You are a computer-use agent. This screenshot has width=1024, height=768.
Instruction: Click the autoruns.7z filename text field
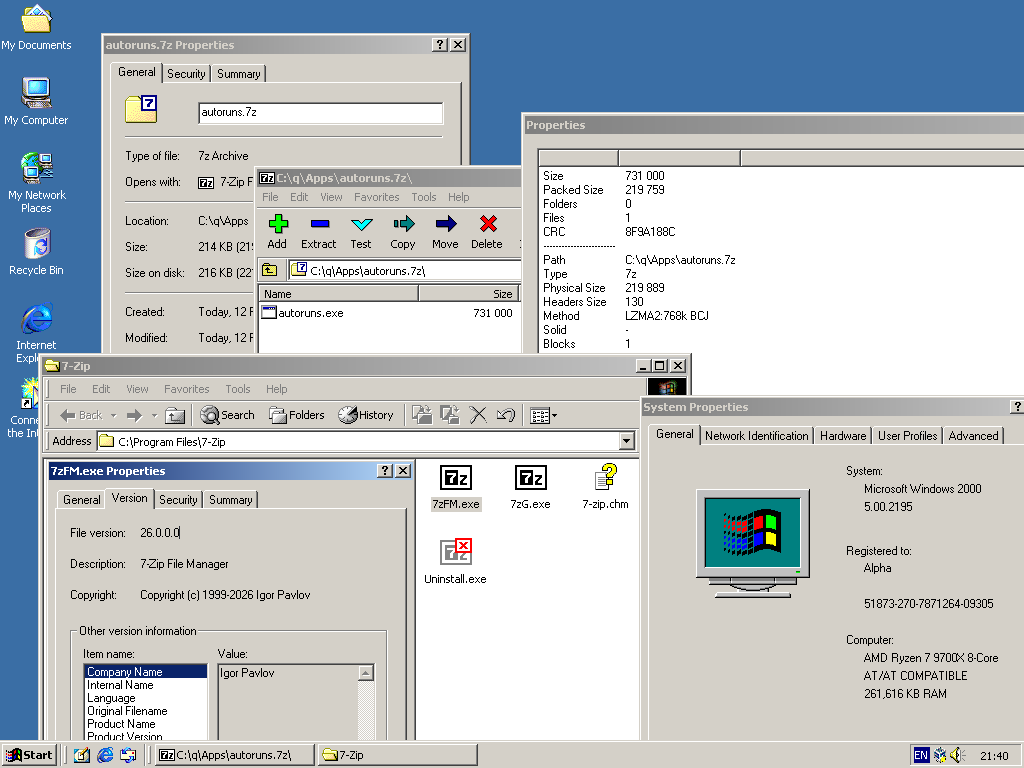[320, 113]
